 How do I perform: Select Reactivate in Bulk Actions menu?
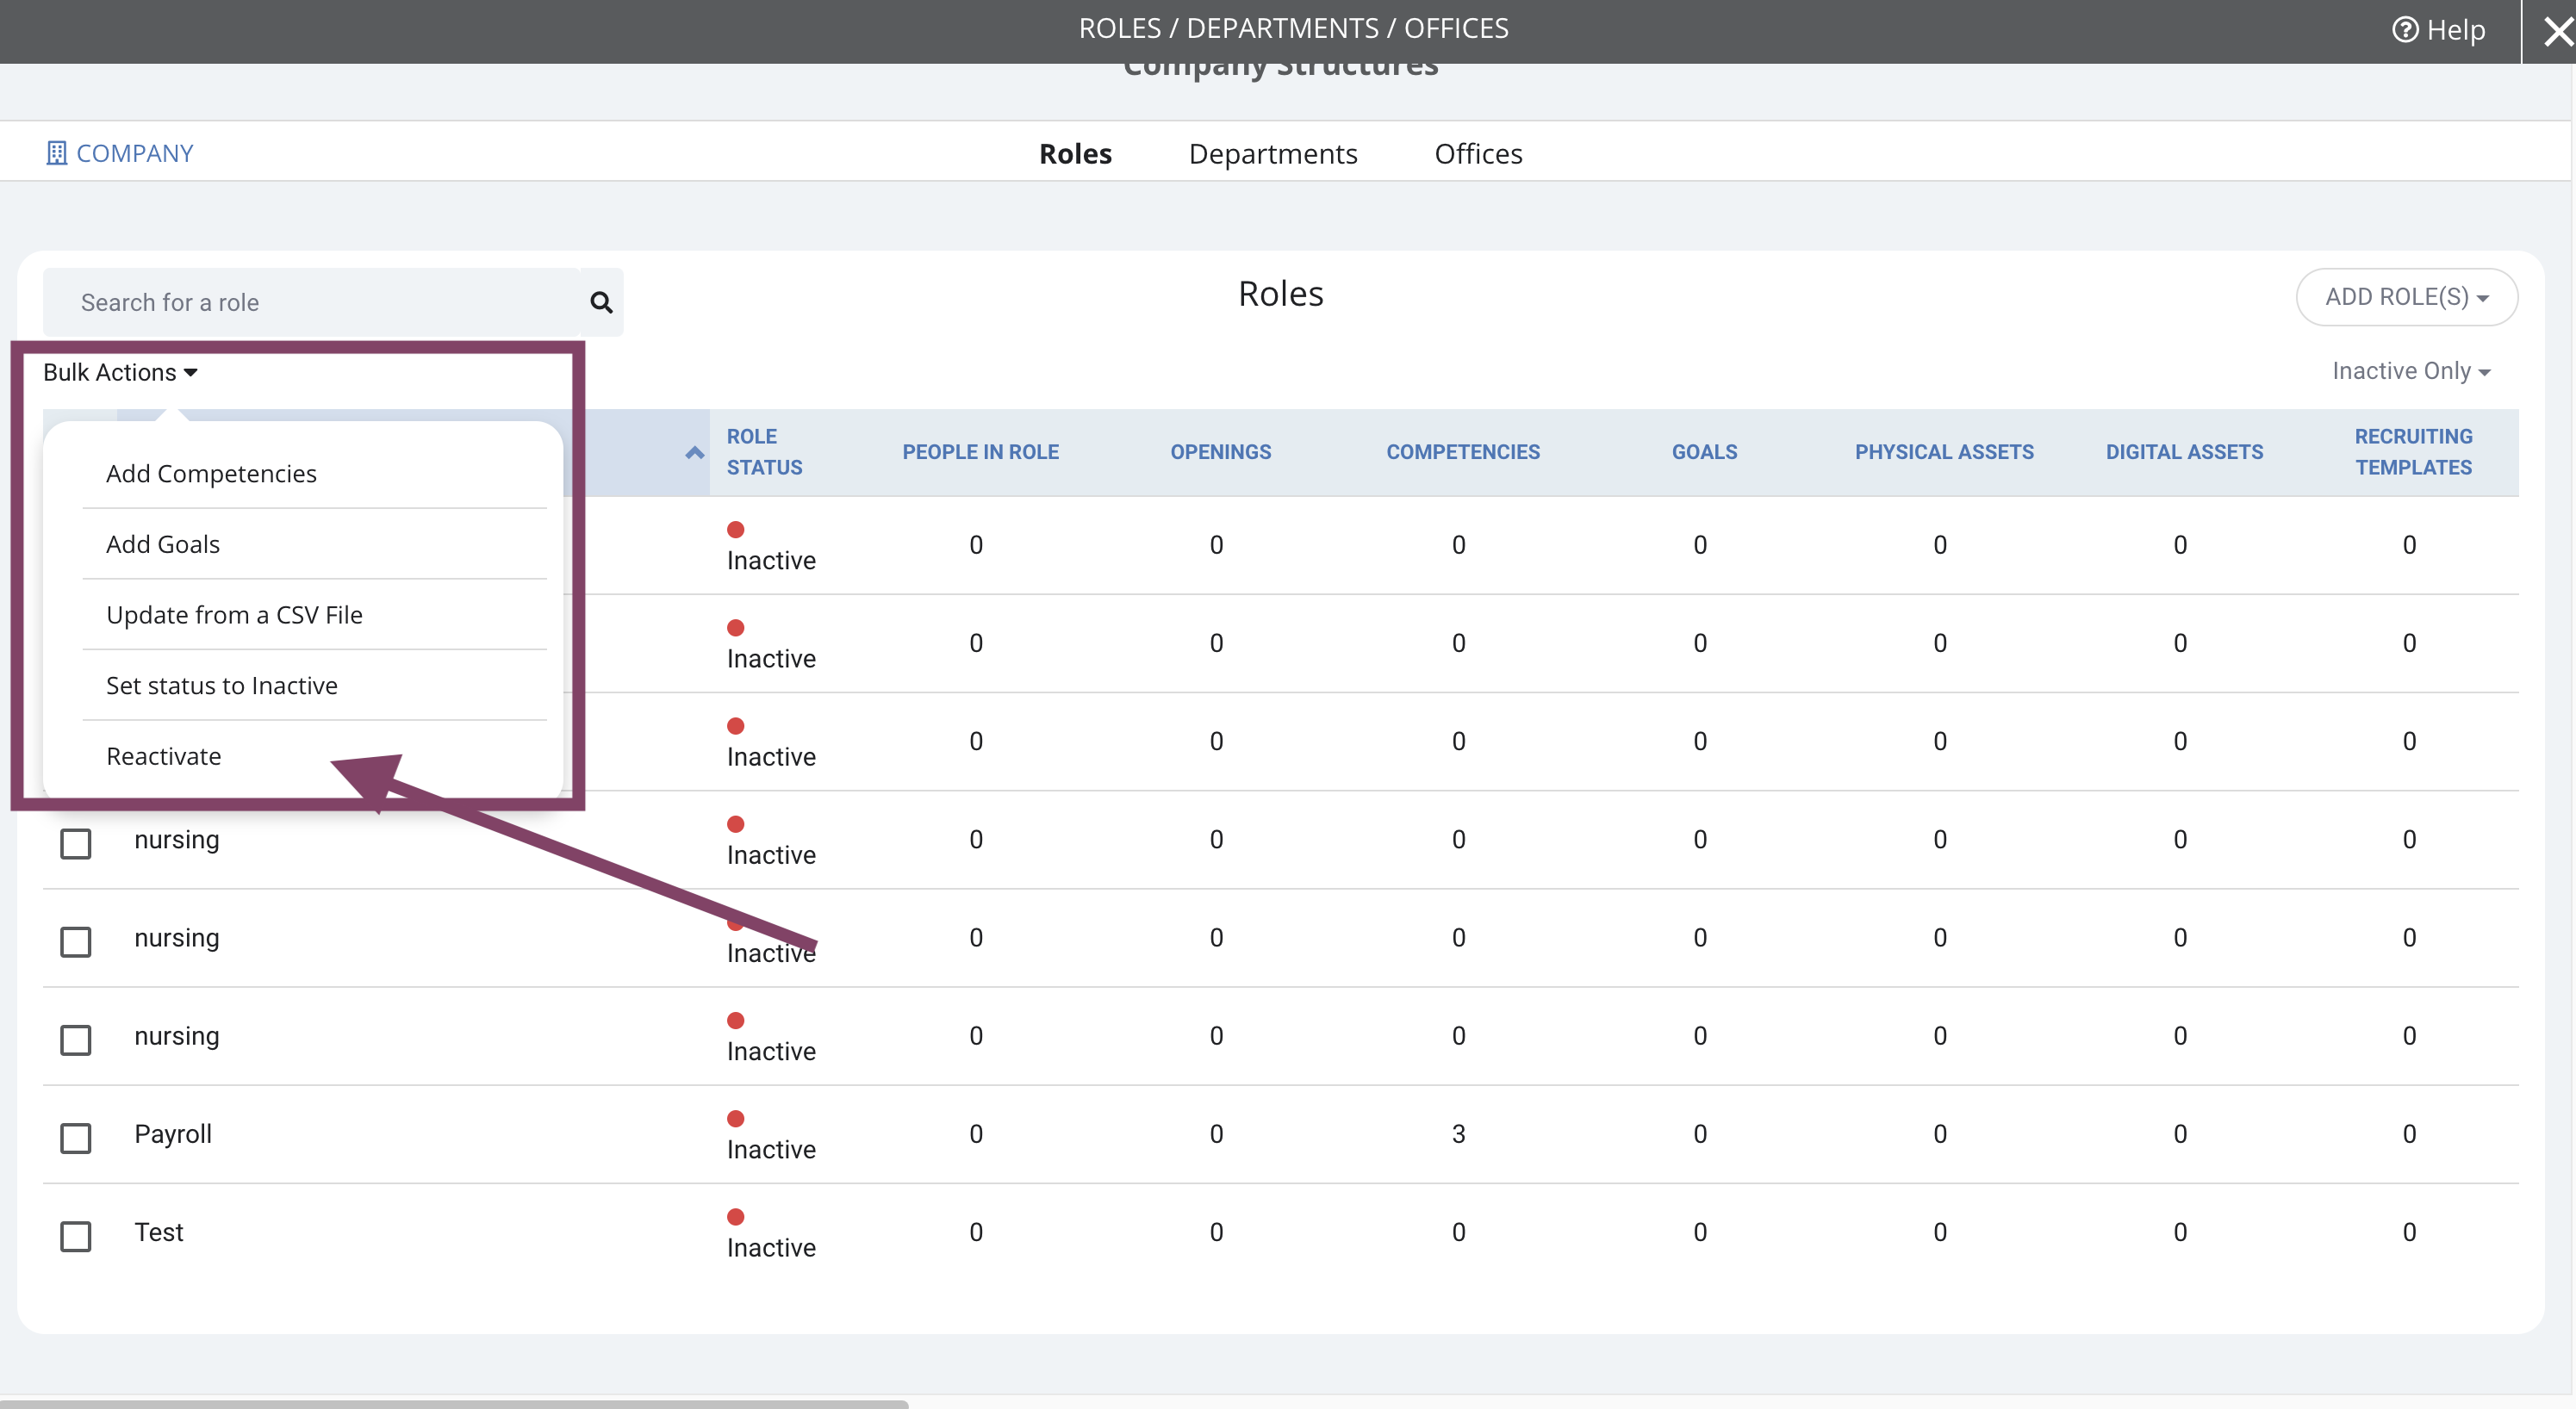tap(164, 756)
